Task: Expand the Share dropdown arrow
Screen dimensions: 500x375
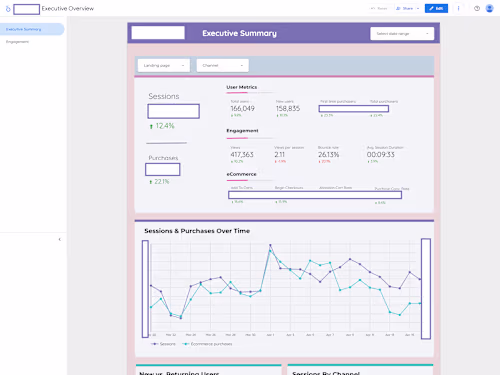Action: coord(418,8)
